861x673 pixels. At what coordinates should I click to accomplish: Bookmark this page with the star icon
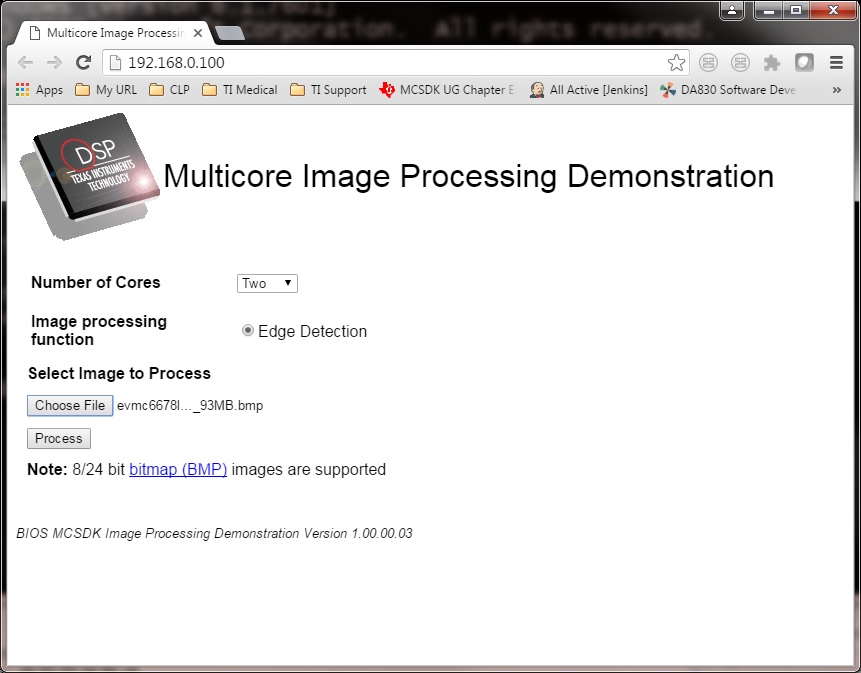[x=676, y=63]
